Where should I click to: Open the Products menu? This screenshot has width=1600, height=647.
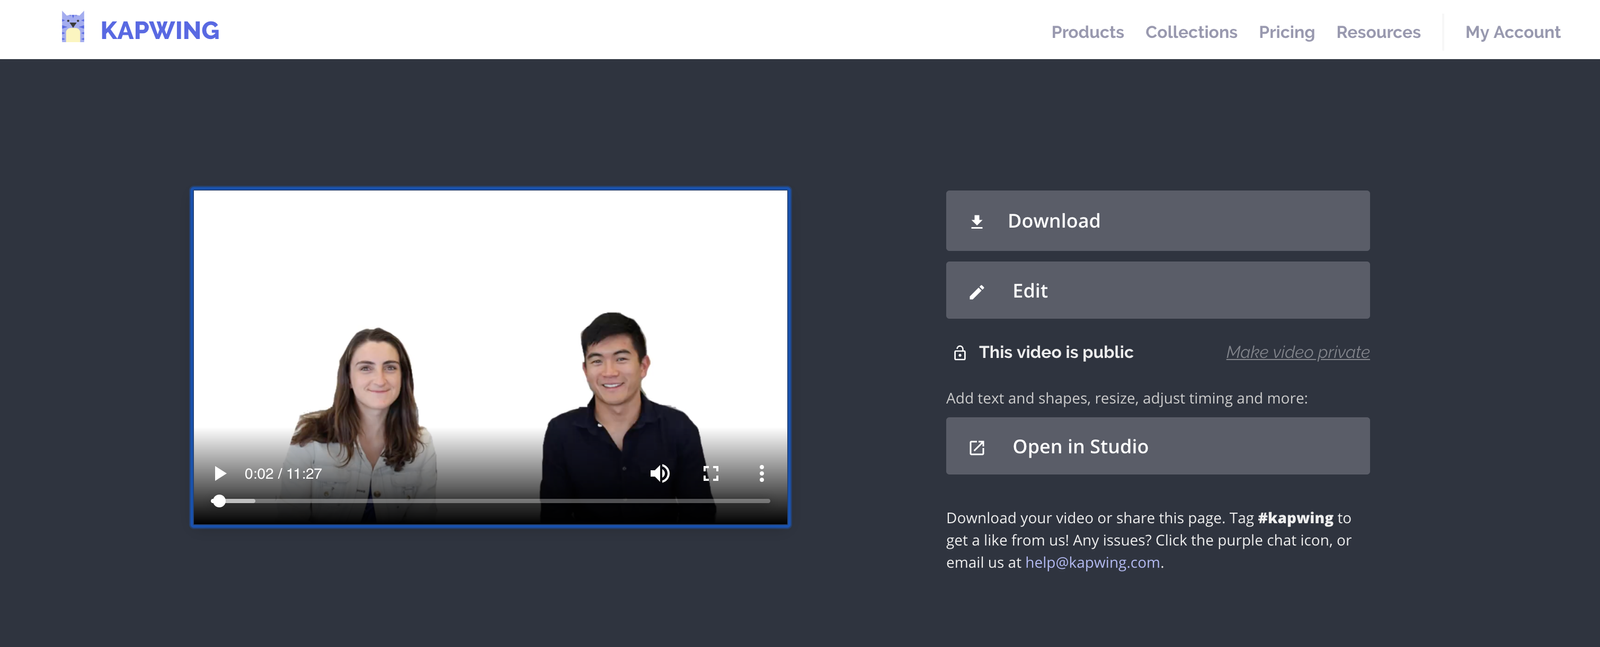pyautogui.click(x=1087, y=32)
